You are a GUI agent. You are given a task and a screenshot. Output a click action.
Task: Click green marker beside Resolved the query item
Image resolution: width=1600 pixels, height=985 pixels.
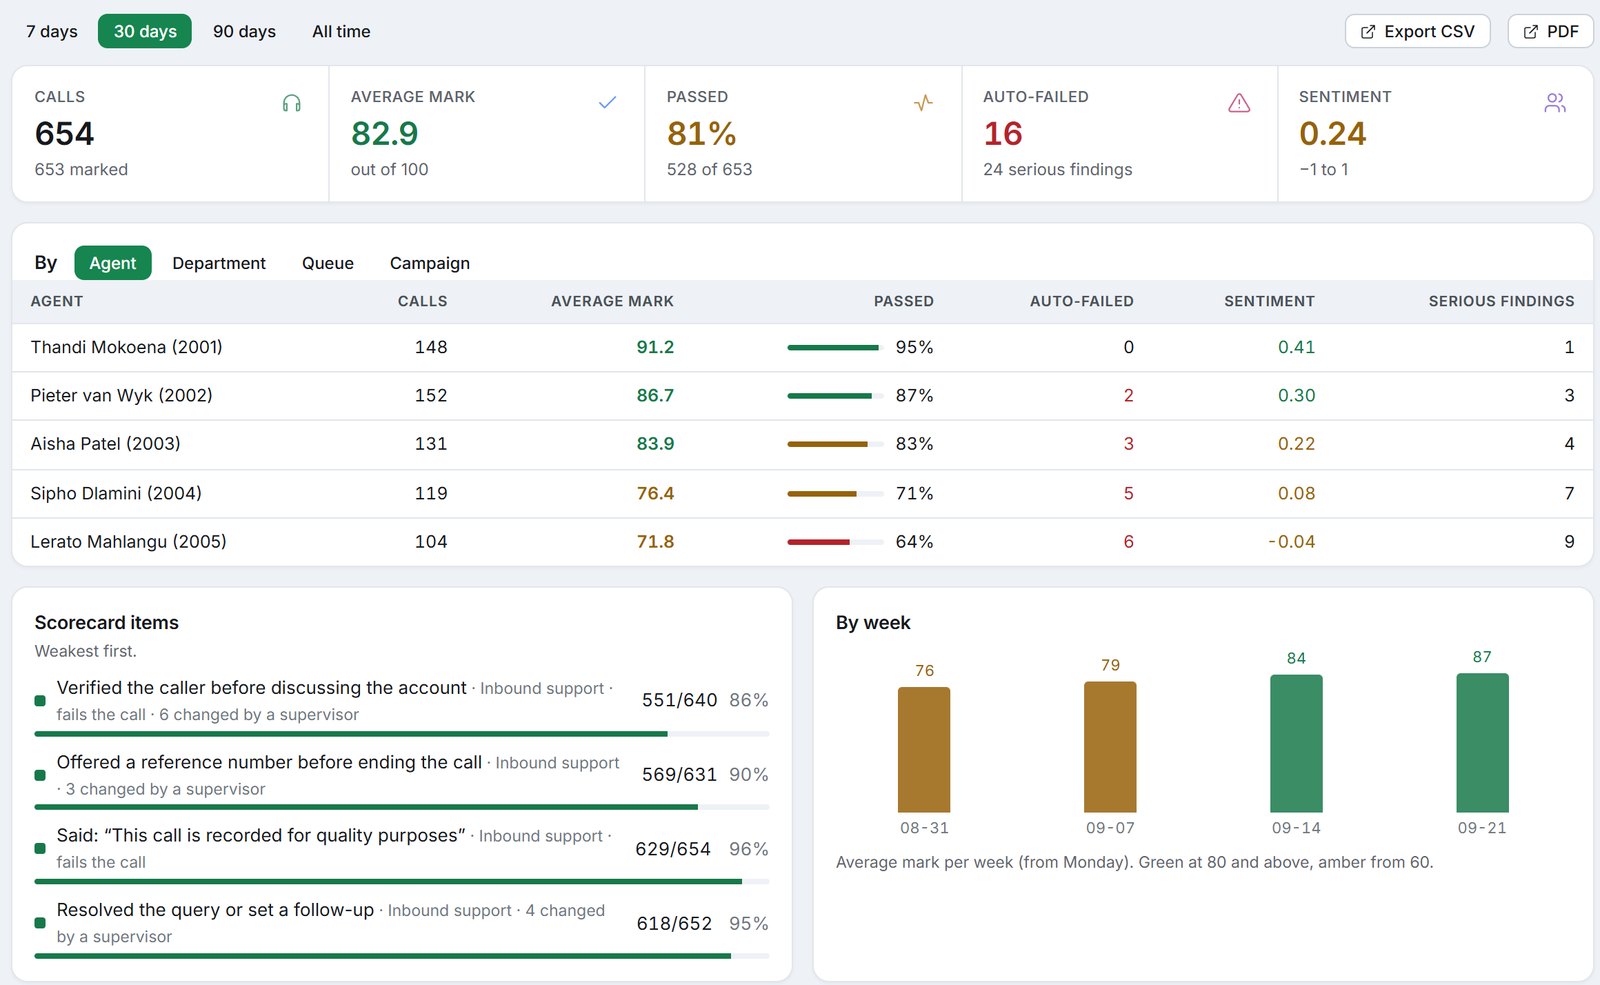click(x=40, y=923)
